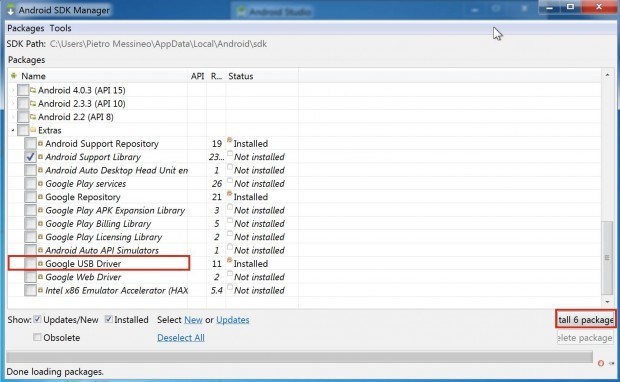Check the Google USB Driver checkbox

pos(30,264)
